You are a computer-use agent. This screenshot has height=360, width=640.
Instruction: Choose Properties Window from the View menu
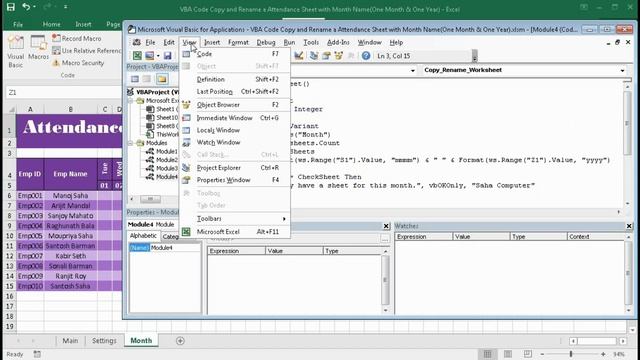(x=236, y=180)
